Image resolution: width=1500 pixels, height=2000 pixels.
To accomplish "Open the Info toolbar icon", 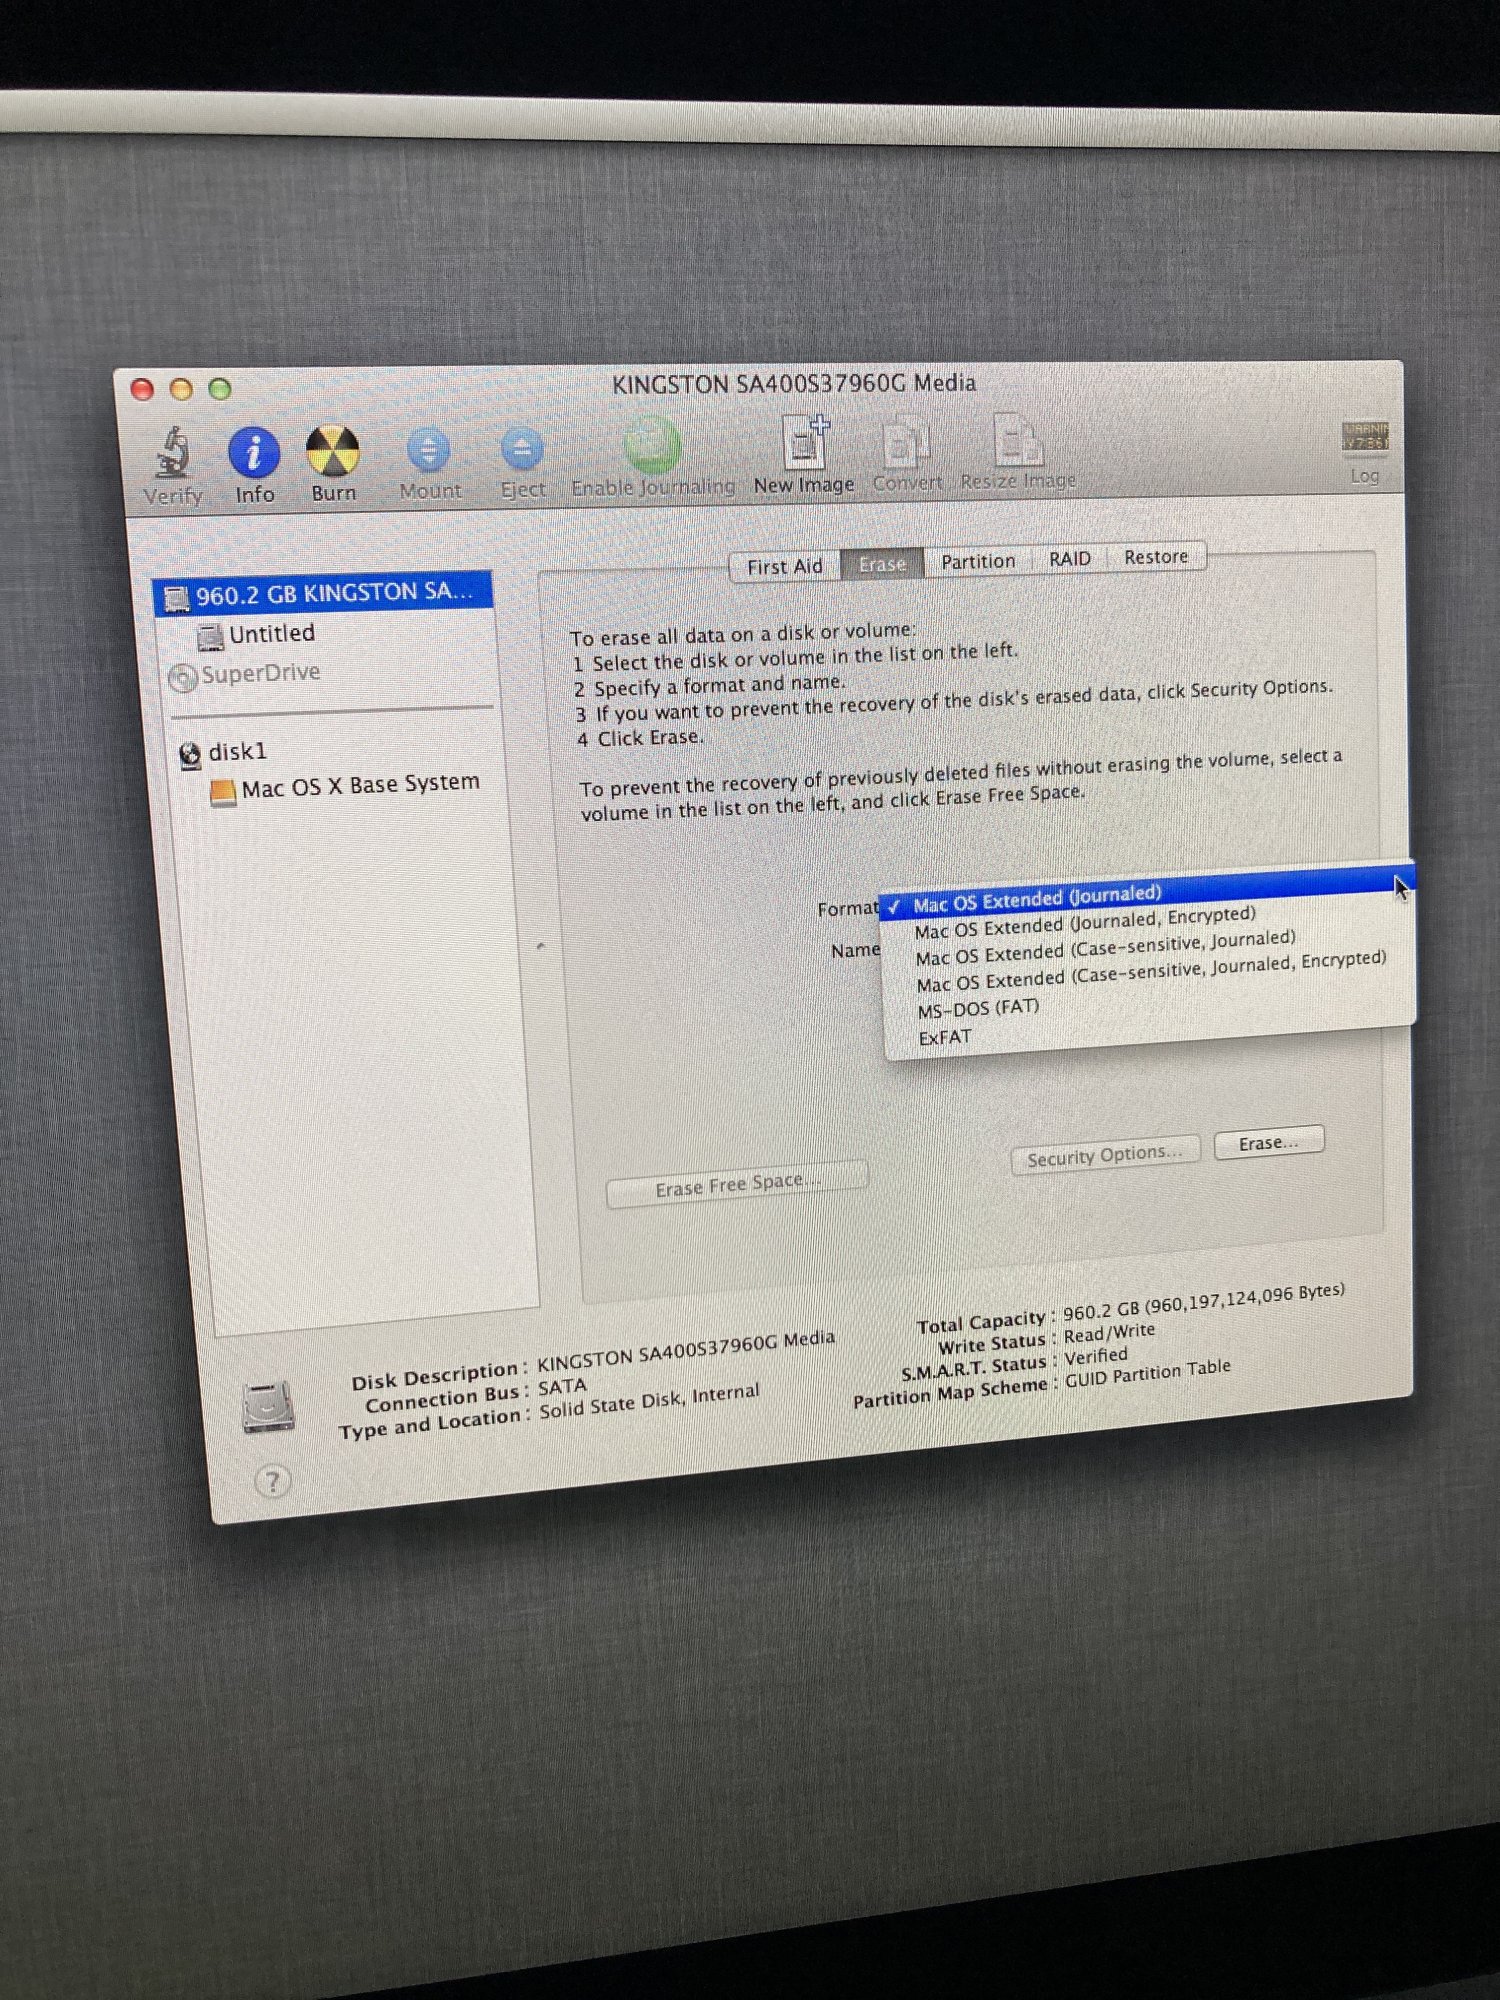I will point(254,451).
